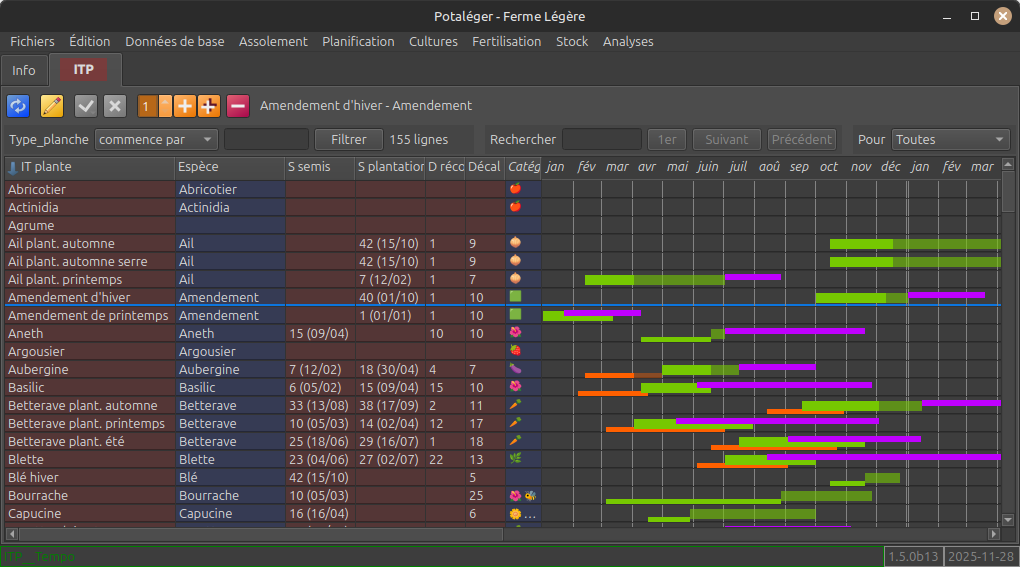1020x567 pixels.
Task: Click the sort icon in IT plante header
Action: tap(13, 167)
